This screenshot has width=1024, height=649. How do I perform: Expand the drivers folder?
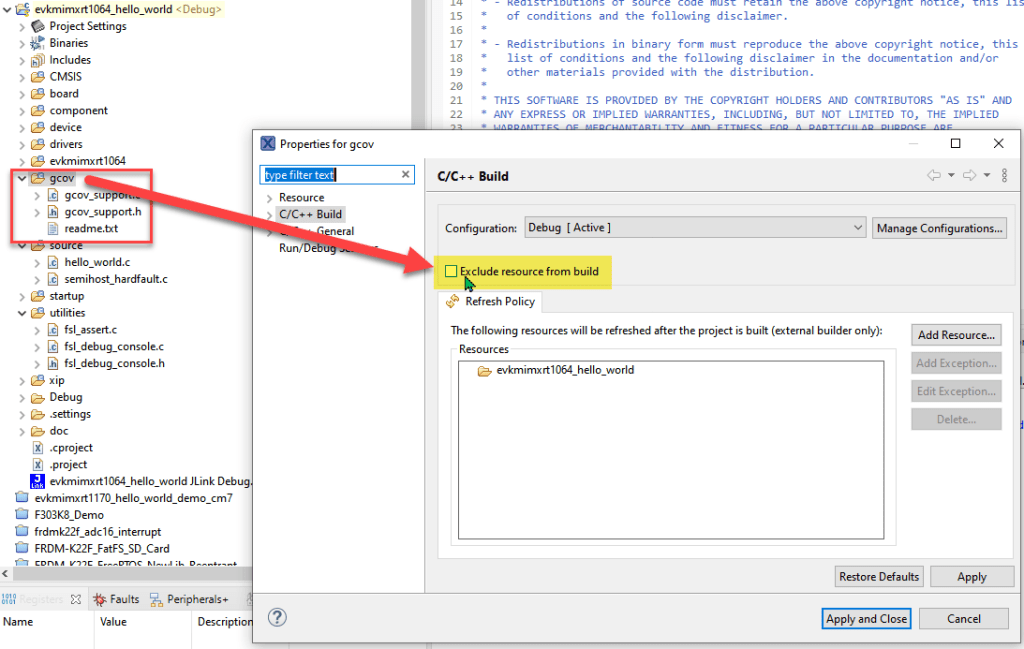click(23, 144)
